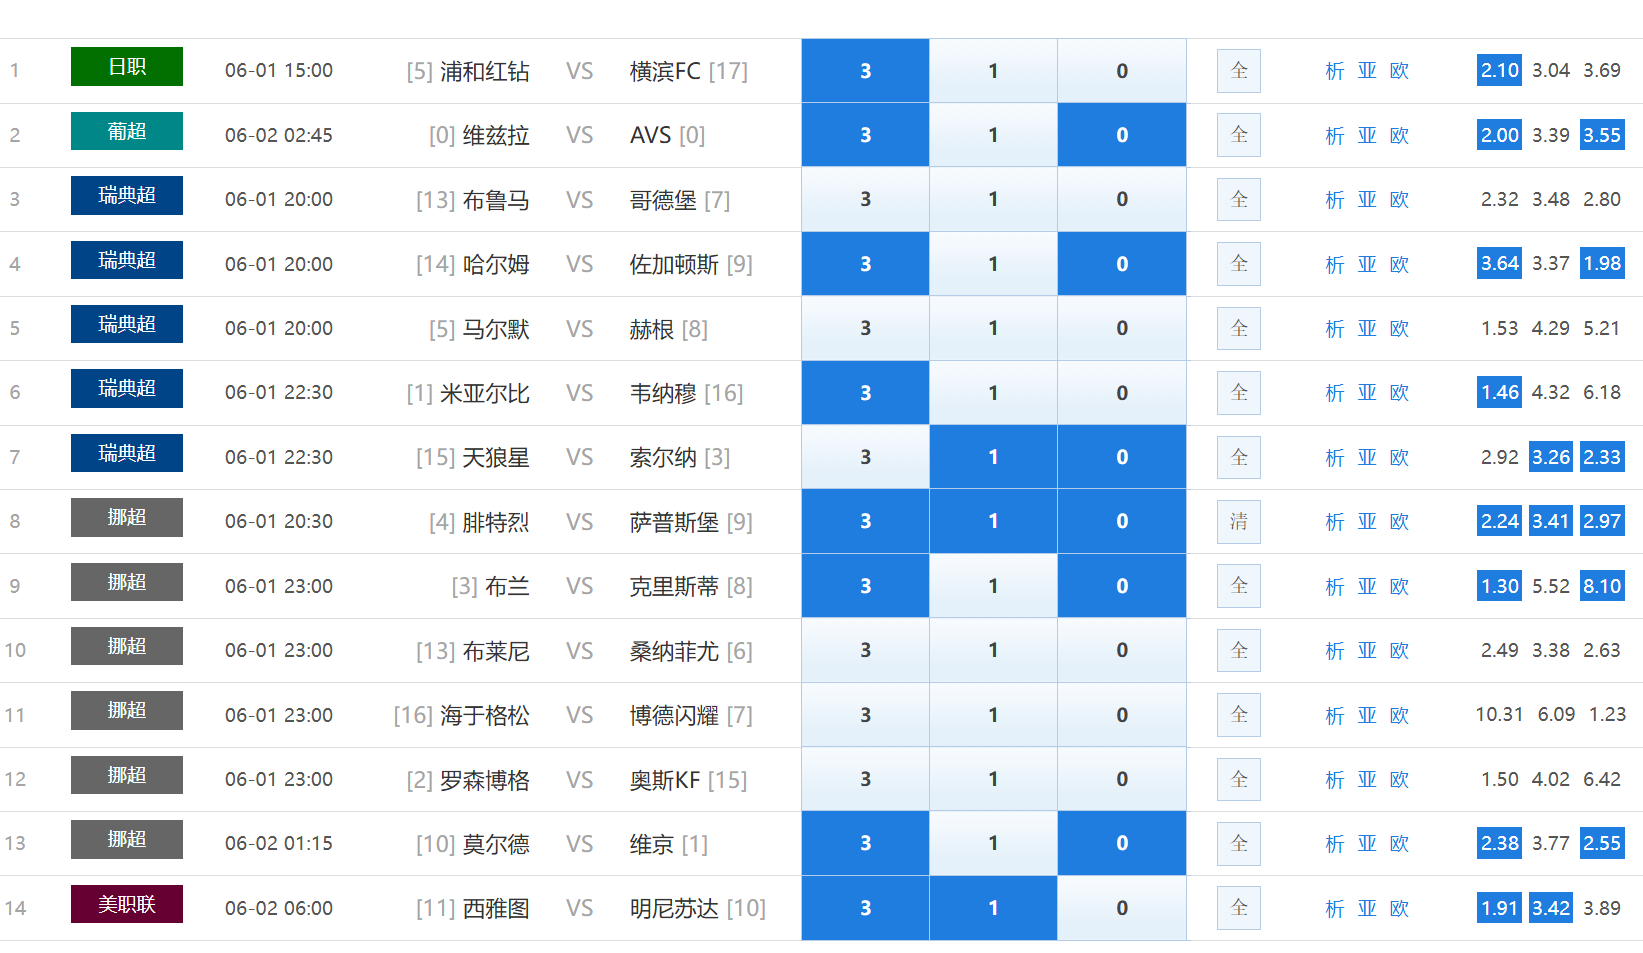Click the 瑞典超 badge in row 3
The image size is (1643, 953).
pyautogui.click(x=127, y=195)
